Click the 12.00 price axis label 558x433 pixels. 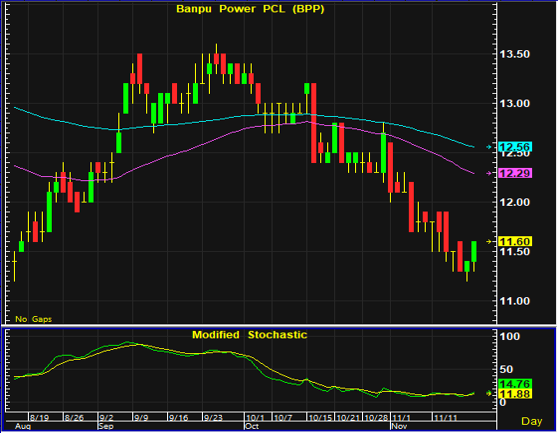pos(515,202)
